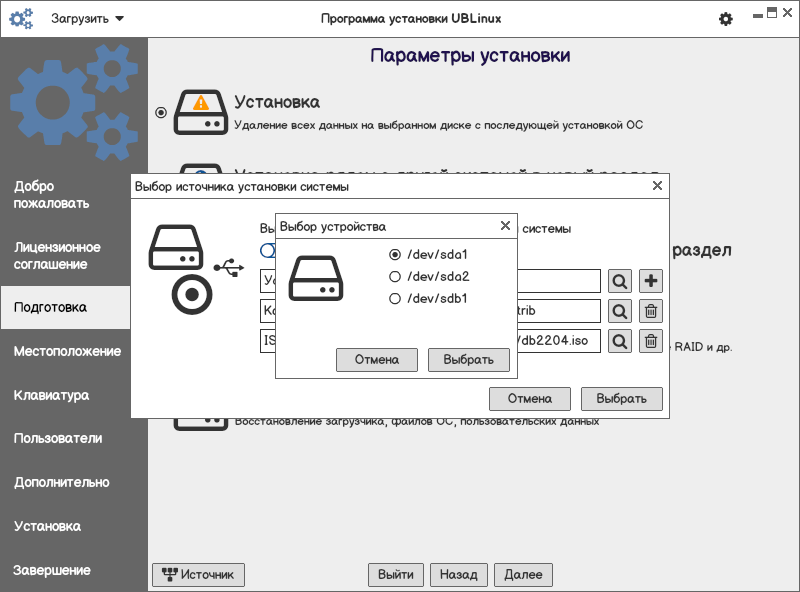Image resolution: width=800 pixels, height=592 pixels.
Task: Click the large drive icon in the source dialog
Action: pos(176,247)
